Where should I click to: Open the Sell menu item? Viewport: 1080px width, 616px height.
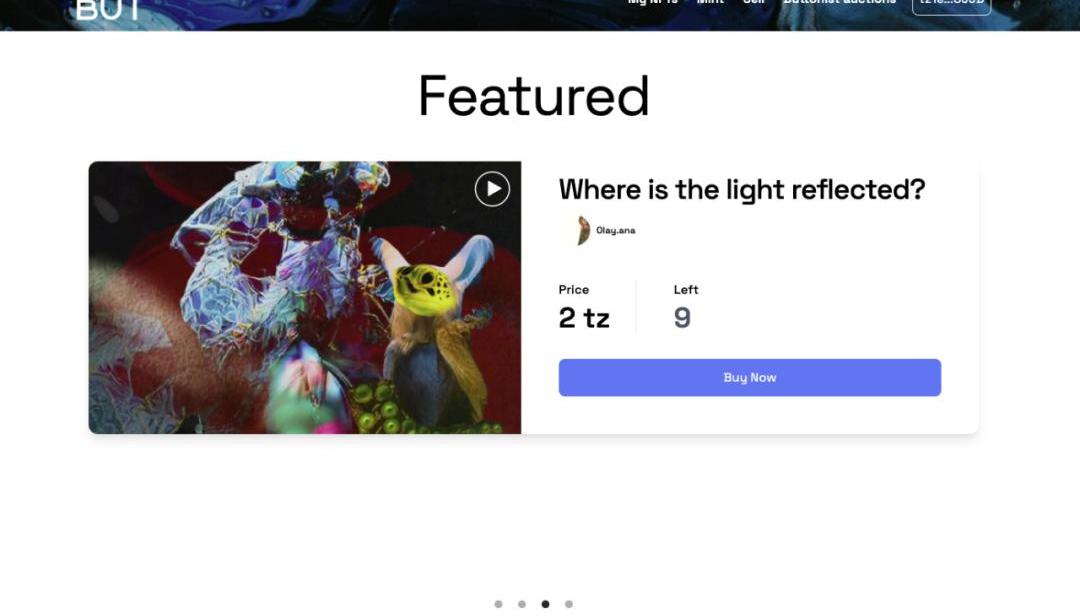point(754,2)
